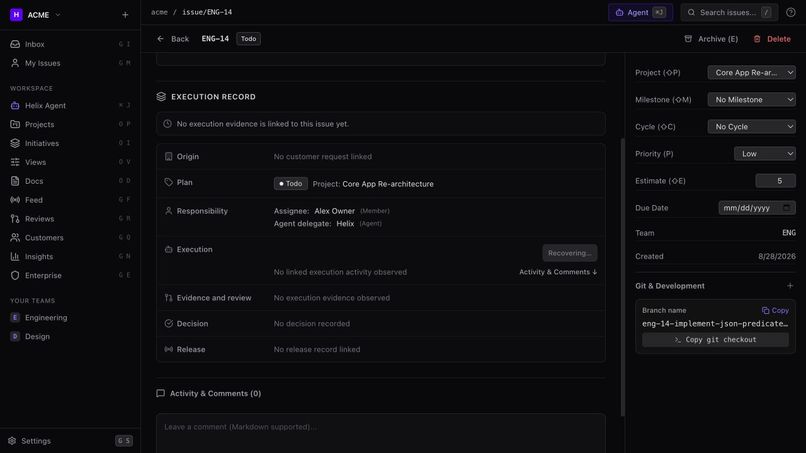Open Insights with the chart icon
The width and height of the screenshot is (806, 453).
point(15,257)
